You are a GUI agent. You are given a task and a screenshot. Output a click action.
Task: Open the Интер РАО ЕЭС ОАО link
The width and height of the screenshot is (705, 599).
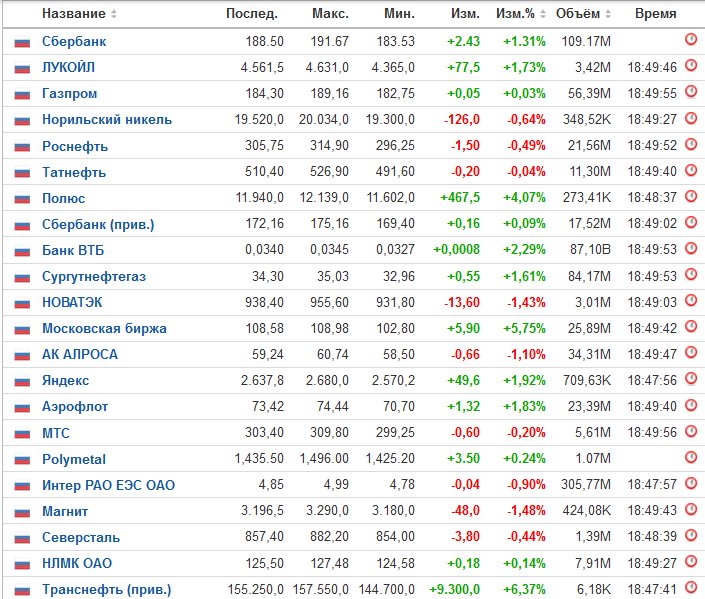coord(108,485)
